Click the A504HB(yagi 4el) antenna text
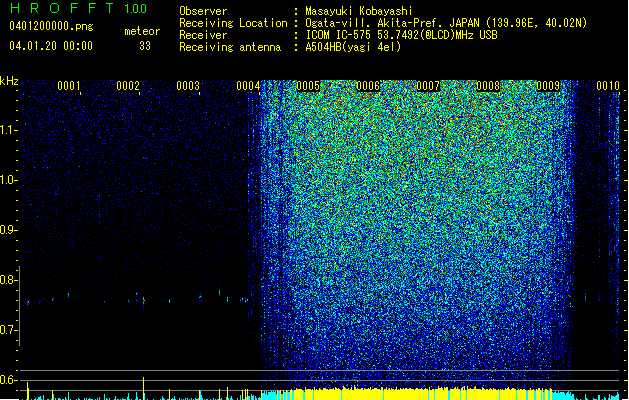This screenshot has height=400, width=629. [353, 47]
